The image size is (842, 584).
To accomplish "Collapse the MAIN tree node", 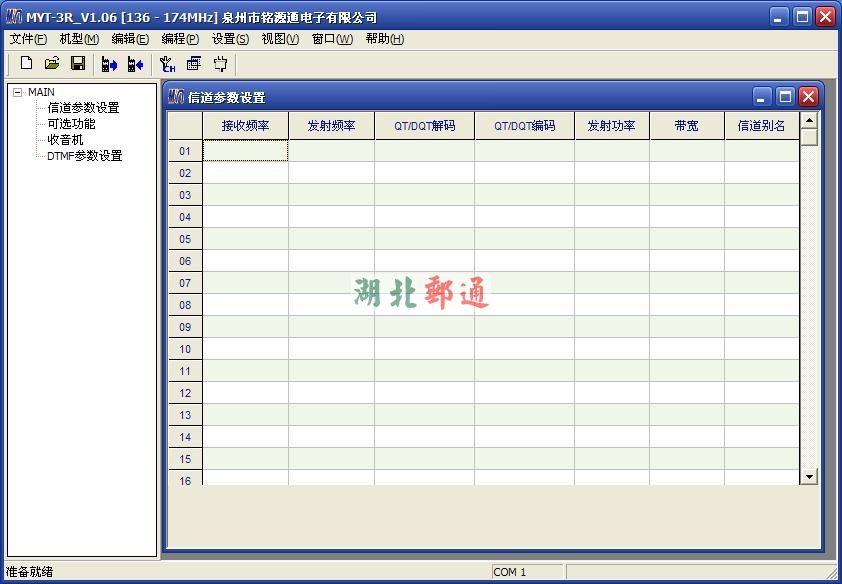I will click(x=18, y=92).
